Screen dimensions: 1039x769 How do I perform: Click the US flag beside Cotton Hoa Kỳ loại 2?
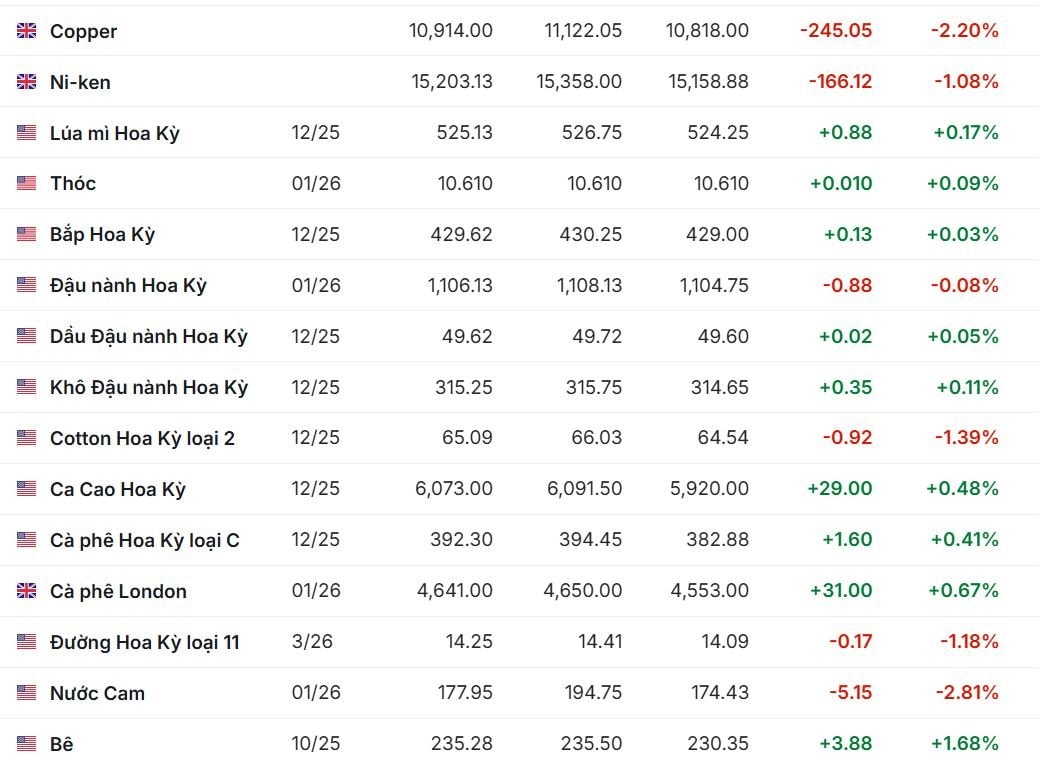[27, 438]
